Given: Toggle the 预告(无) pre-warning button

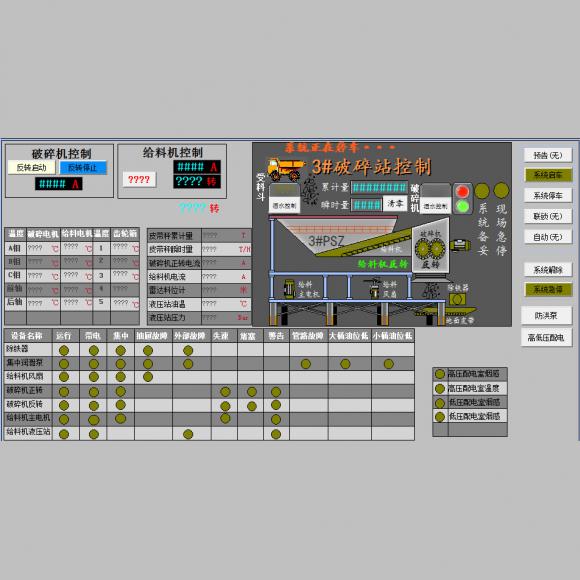Looking at the screenshot, I should click(548, 155).
